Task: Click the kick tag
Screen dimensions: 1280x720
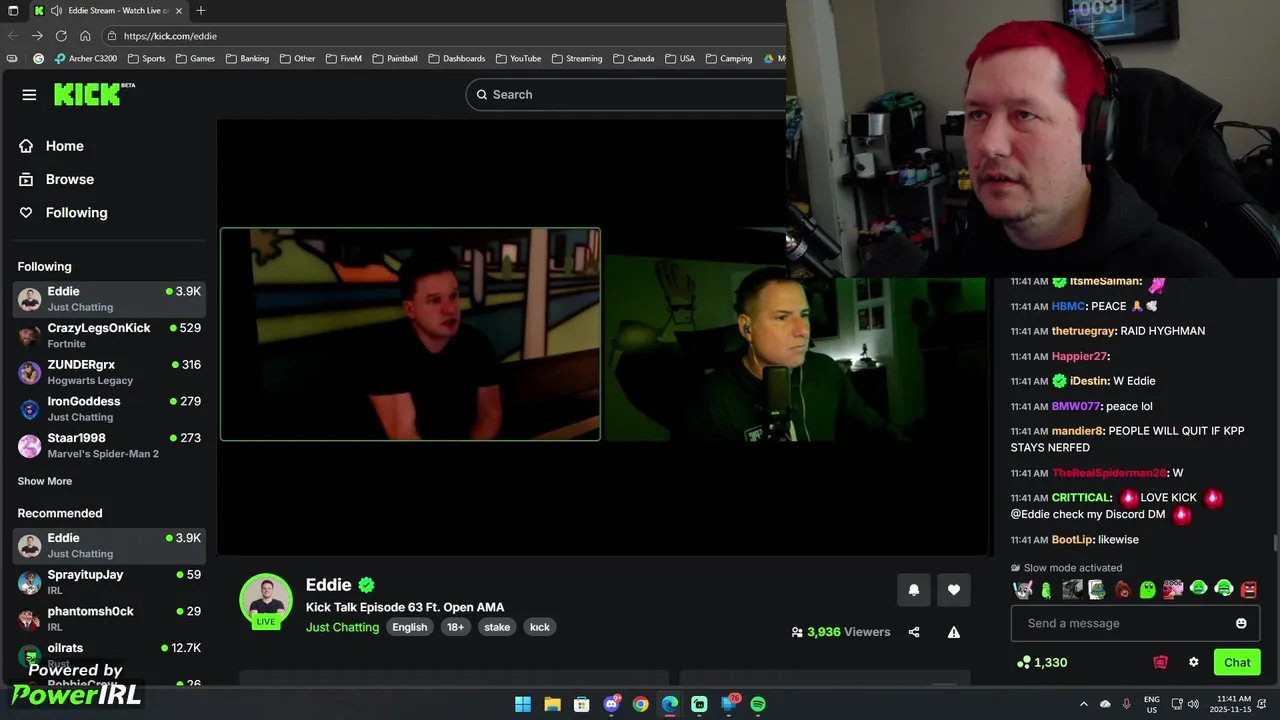Action: (540, 627)
